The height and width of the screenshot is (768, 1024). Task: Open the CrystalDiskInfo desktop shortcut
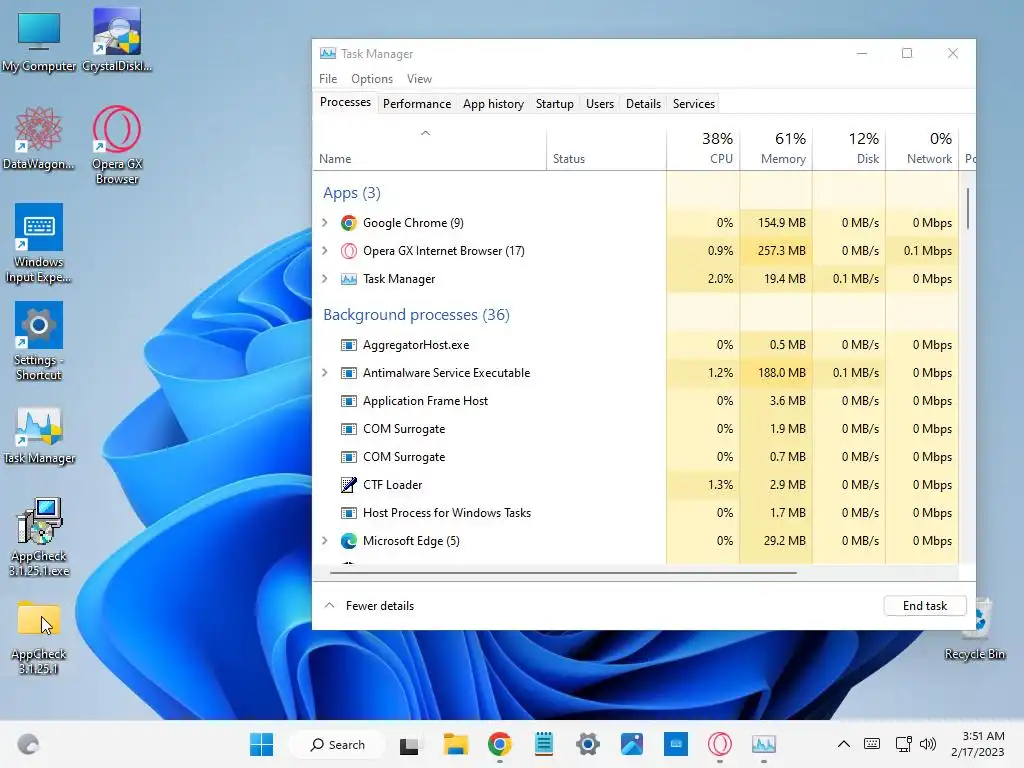pos(117,41)
